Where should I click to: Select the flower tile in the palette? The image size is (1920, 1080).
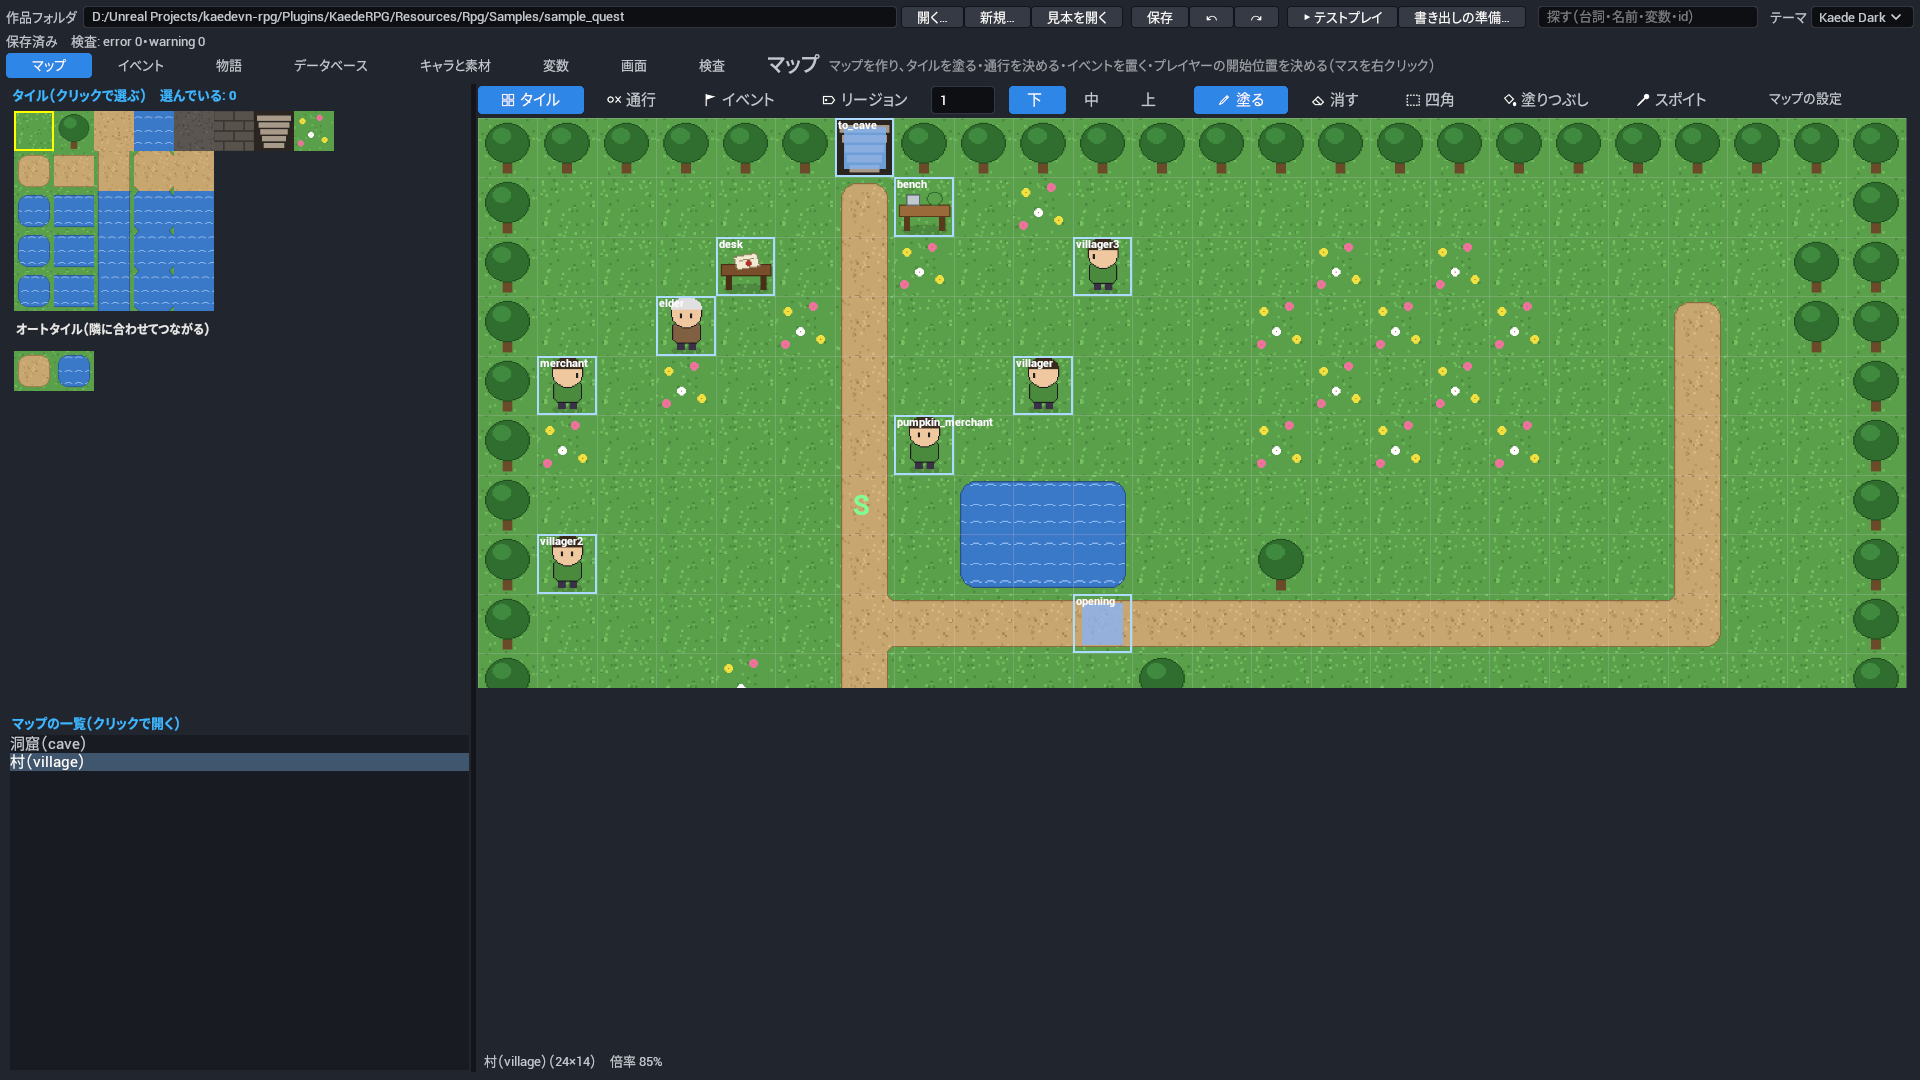pyautogui.click(x=314, y=131)
